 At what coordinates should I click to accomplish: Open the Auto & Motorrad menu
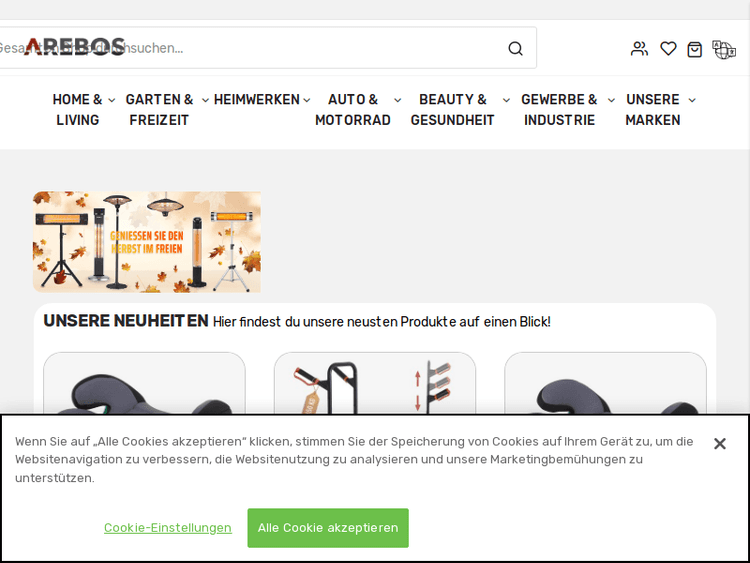[x=353, y=110]
